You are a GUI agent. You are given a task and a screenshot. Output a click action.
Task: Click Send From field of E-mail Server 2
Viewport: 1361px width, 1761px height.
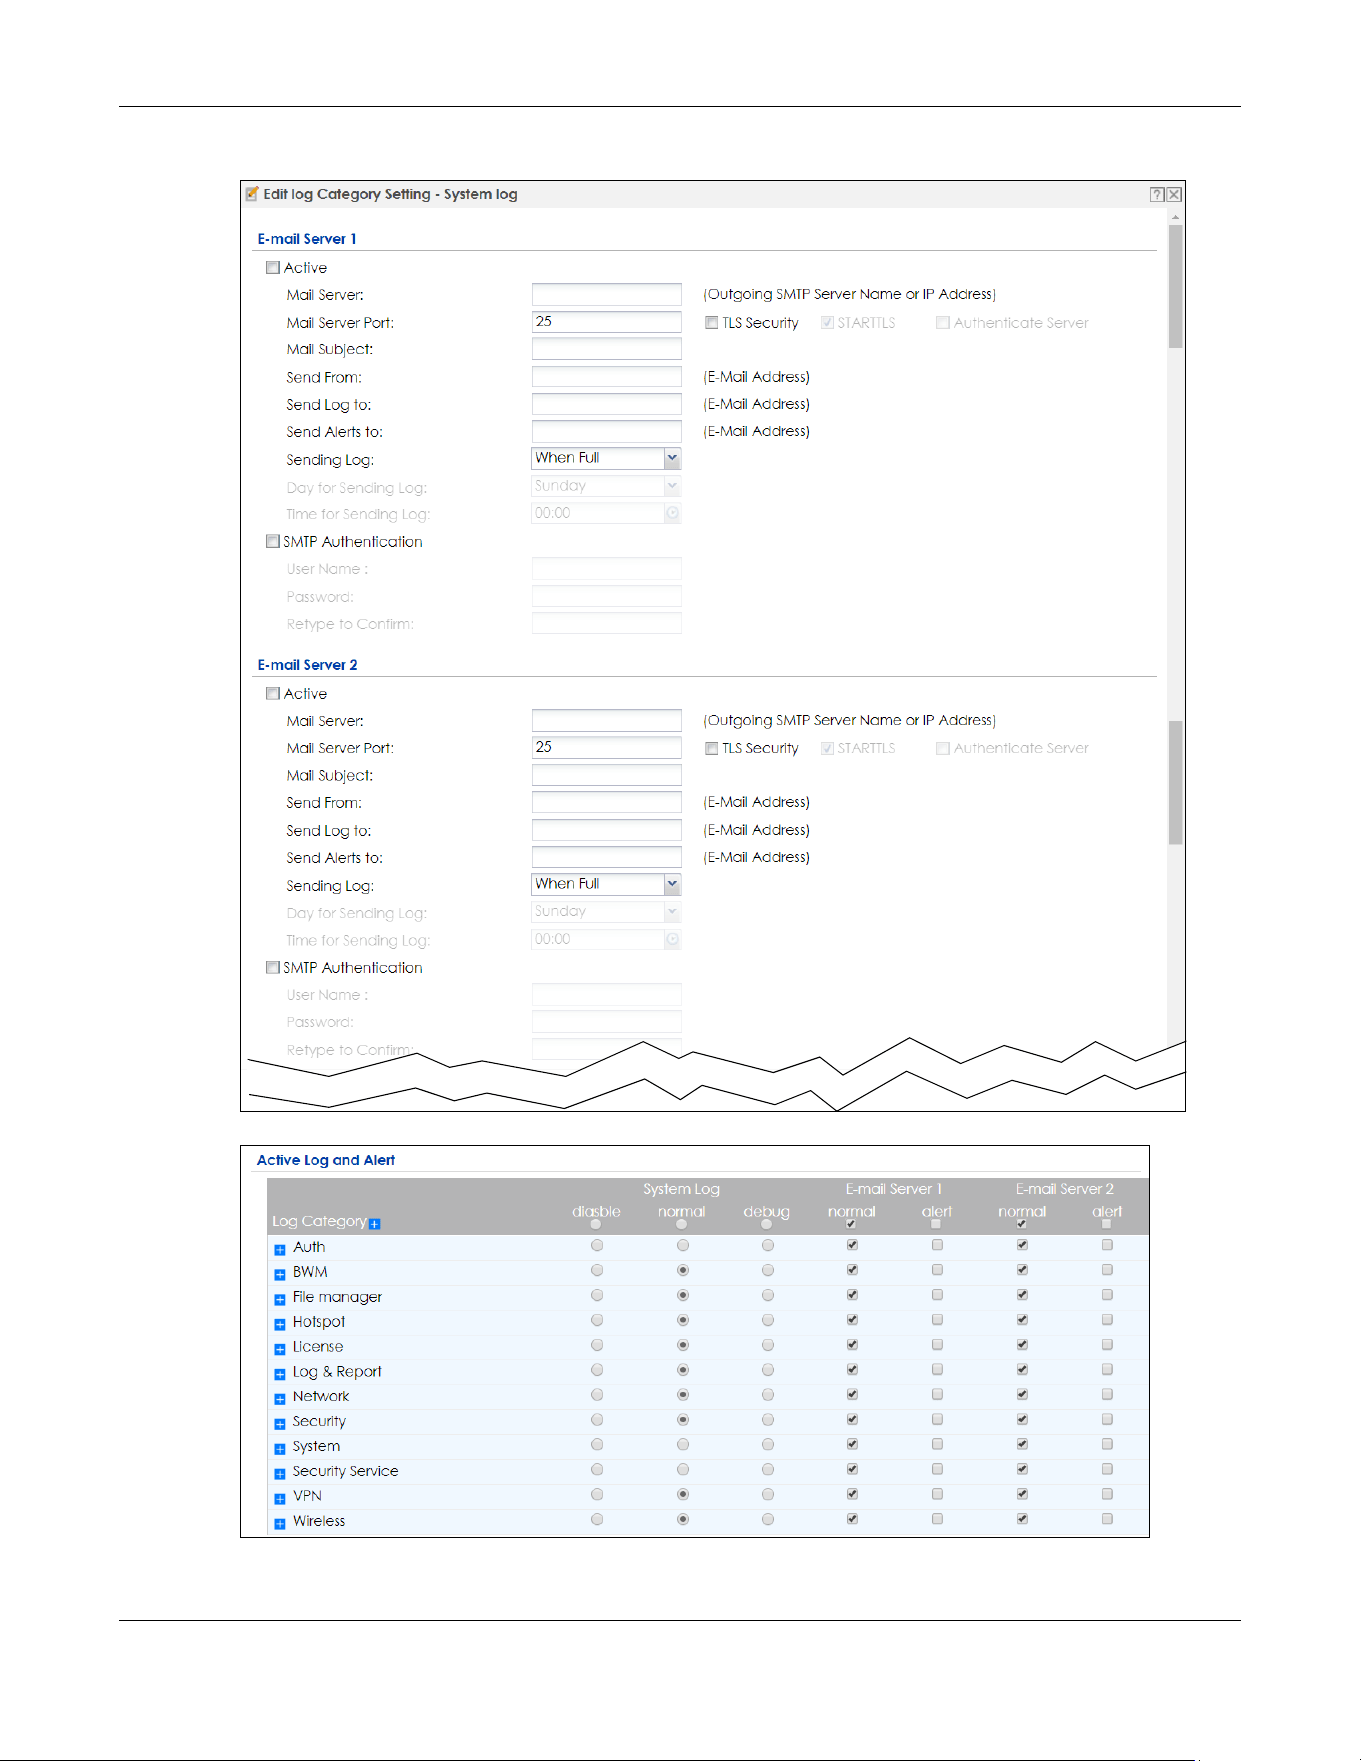coord(606,802)
